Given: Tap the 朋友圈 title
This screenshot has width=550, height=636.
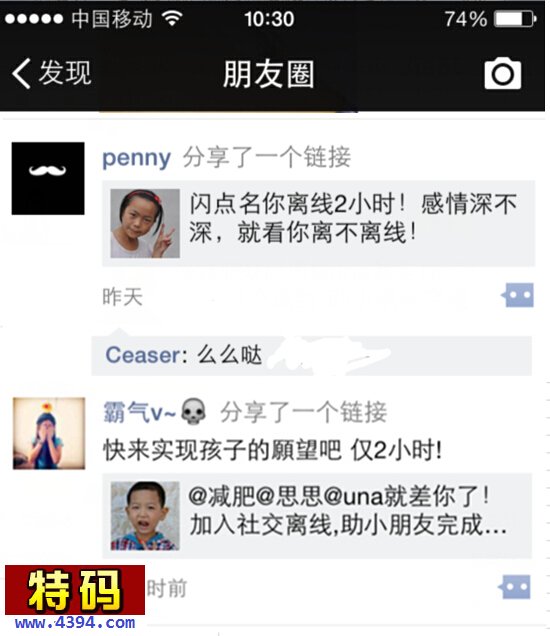Looking at the screenshot, I should click(269, 74).
